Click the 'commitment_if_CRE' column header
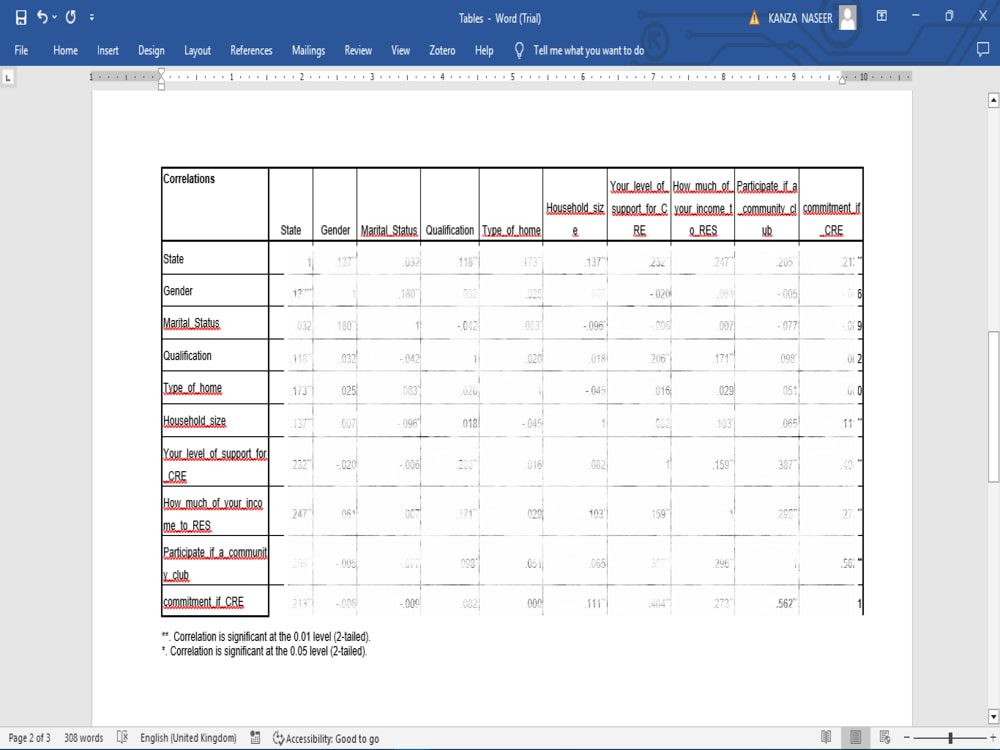The width and height of the screenshot is (1000, 750). click(x=831, y=219)
